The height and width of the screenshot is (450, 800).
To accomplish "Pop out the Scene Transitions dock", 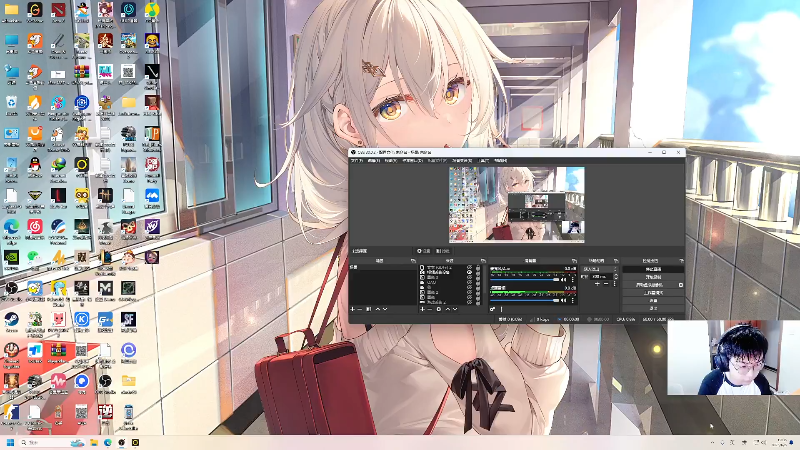I will tap(616, 261).
